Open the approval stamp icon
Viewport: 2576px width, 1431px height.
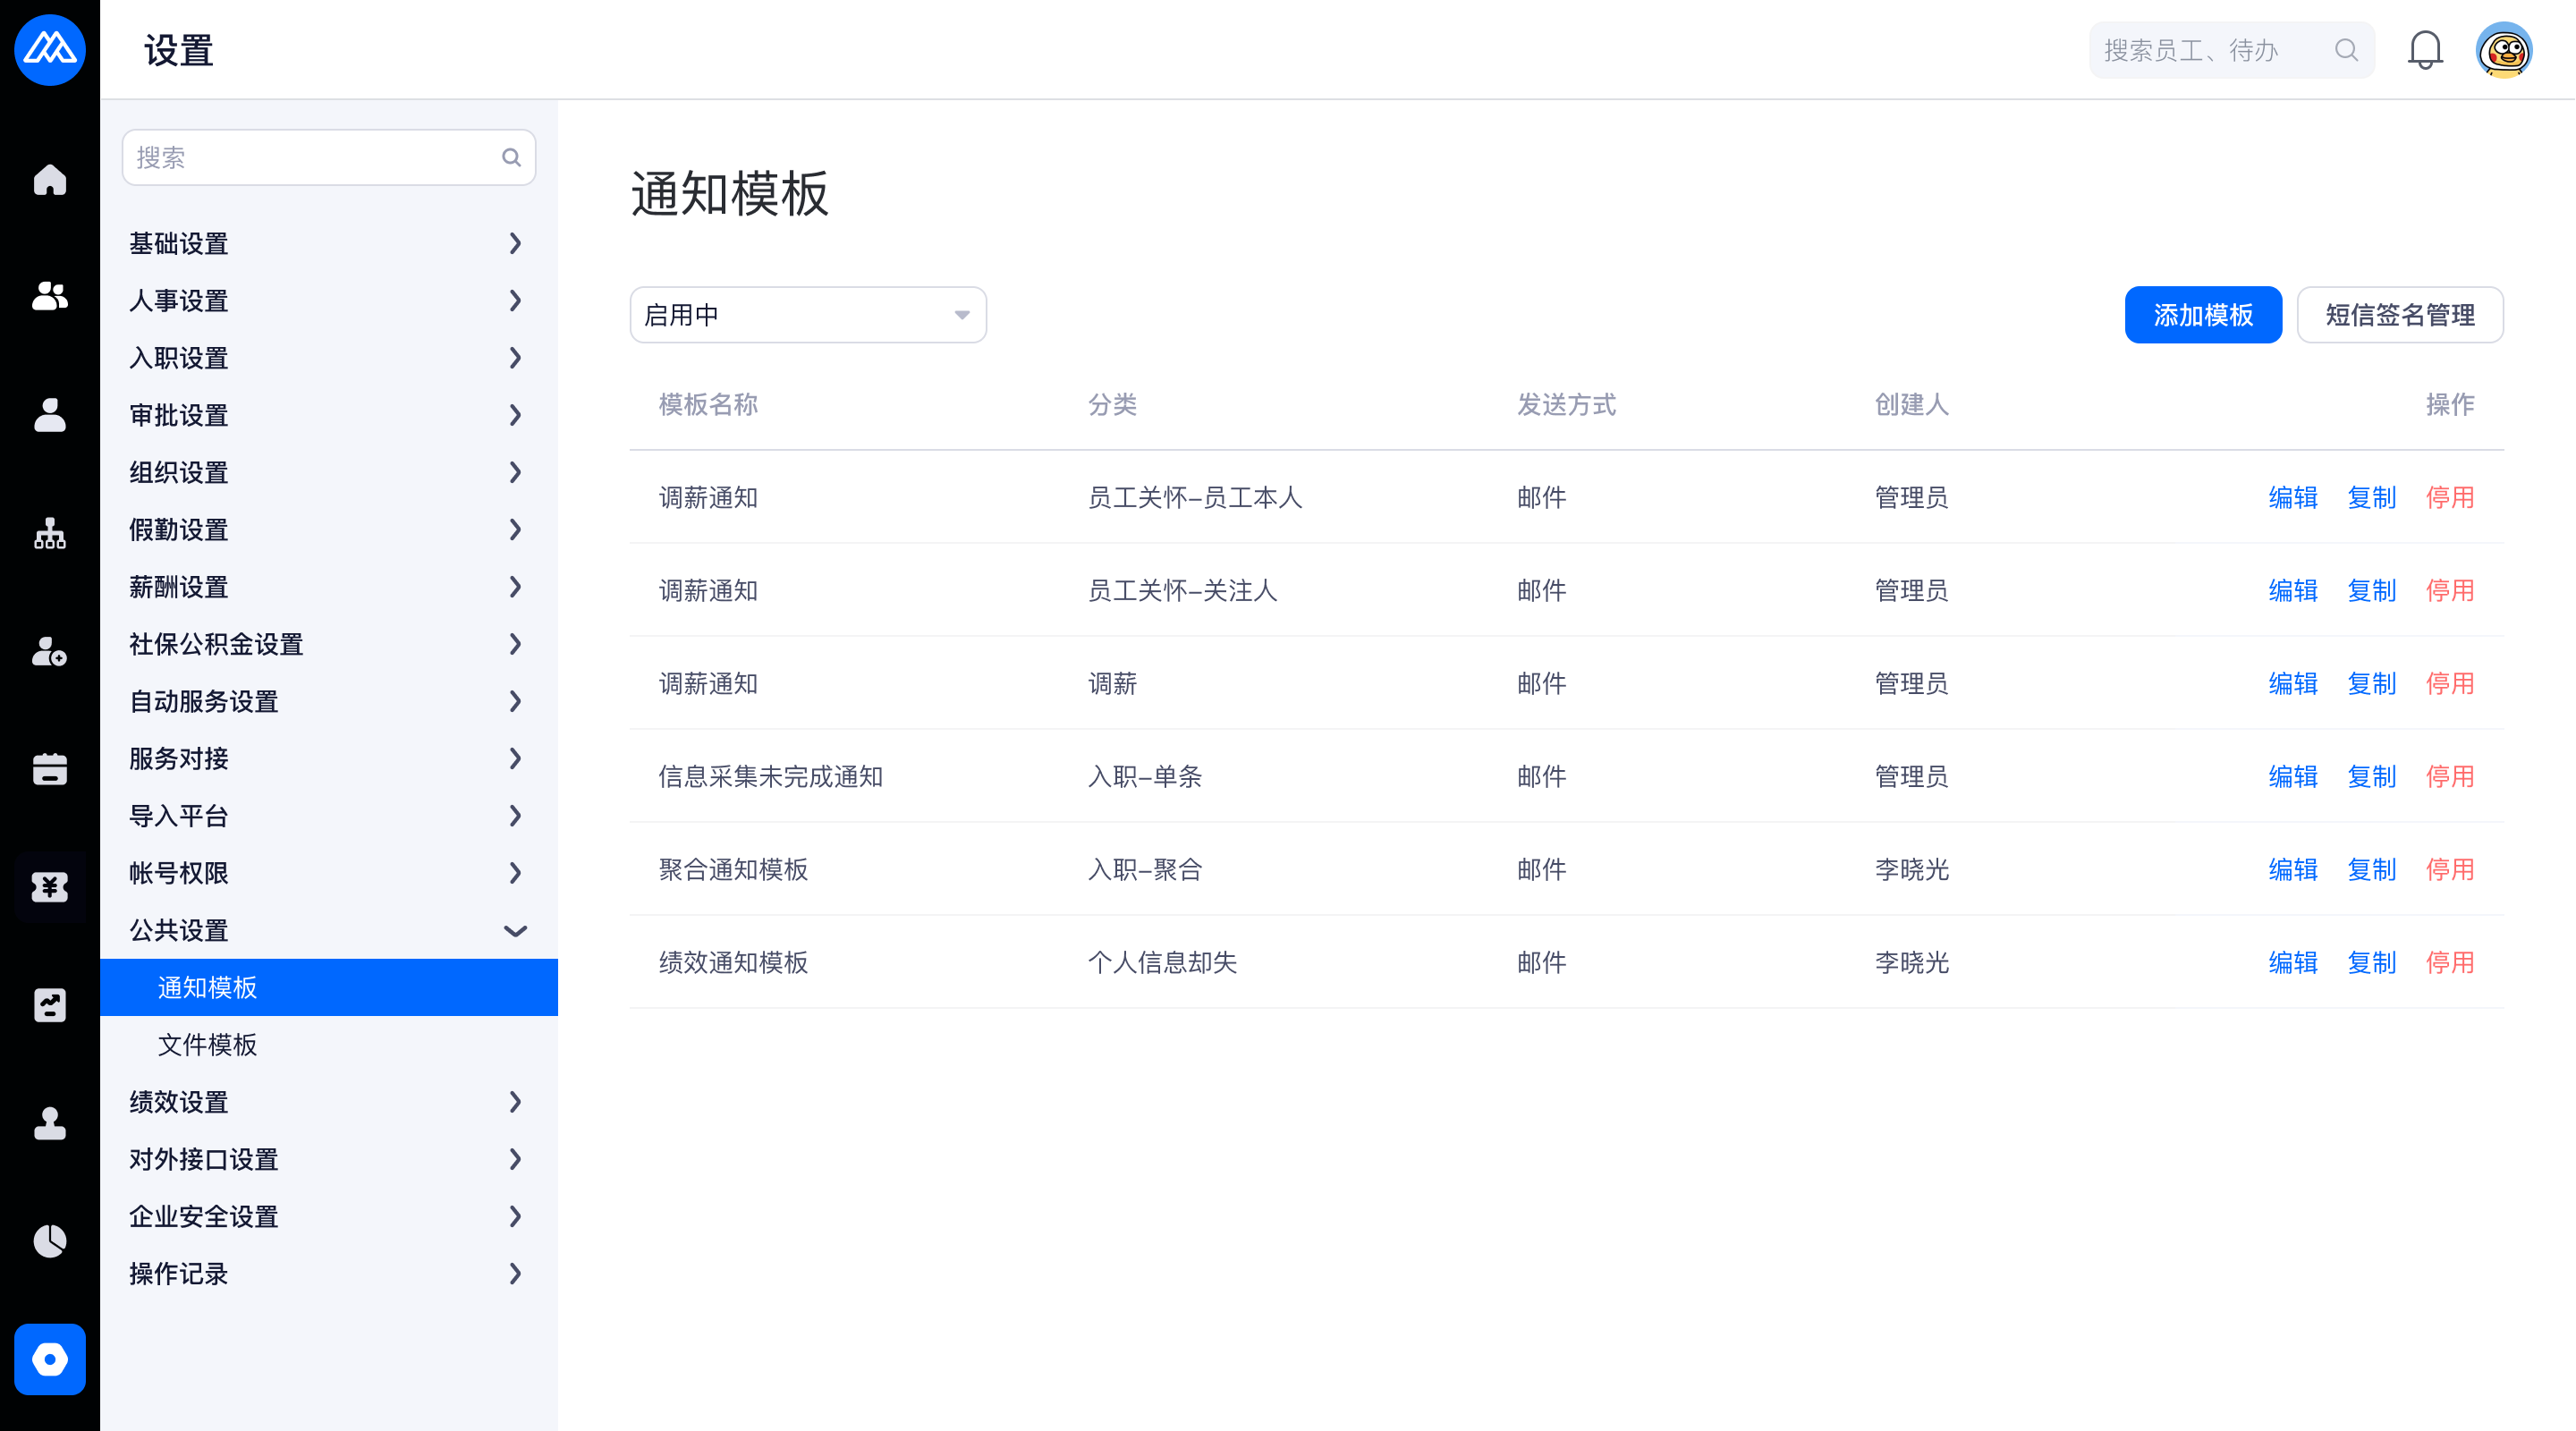(50, 1123)
